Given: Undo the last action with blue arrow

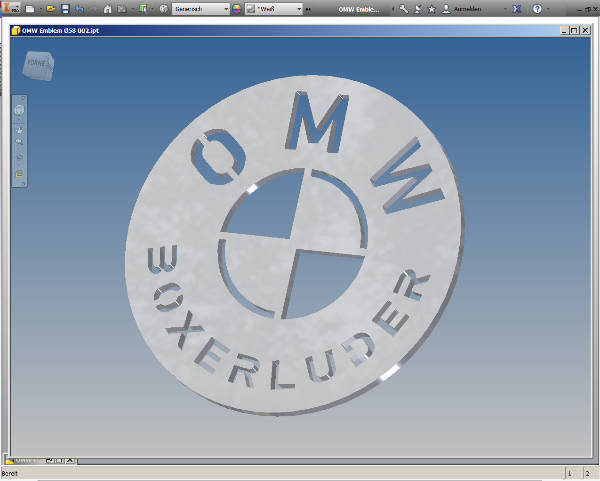Looking at the screenshot, I should point(80,8).
